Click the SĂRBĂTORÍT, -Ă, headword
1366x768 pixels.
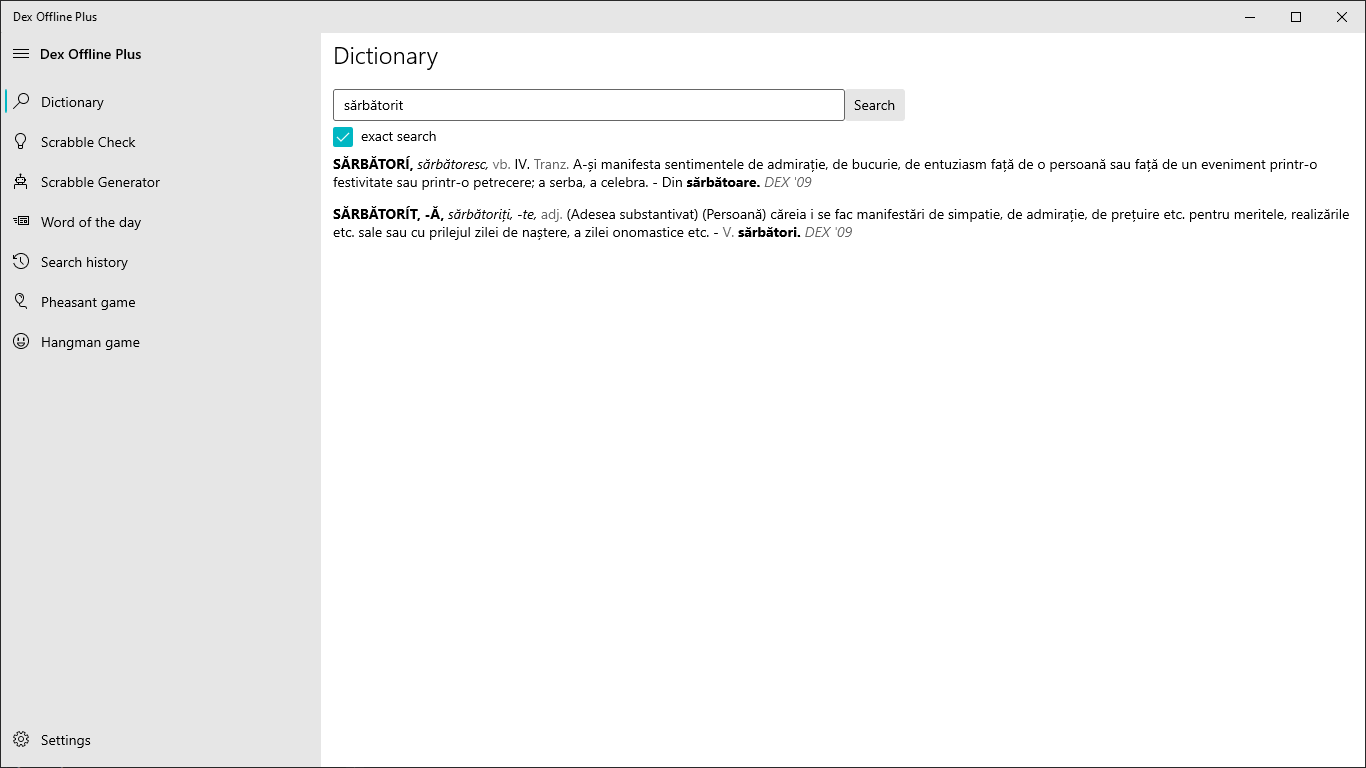point(389,214)
